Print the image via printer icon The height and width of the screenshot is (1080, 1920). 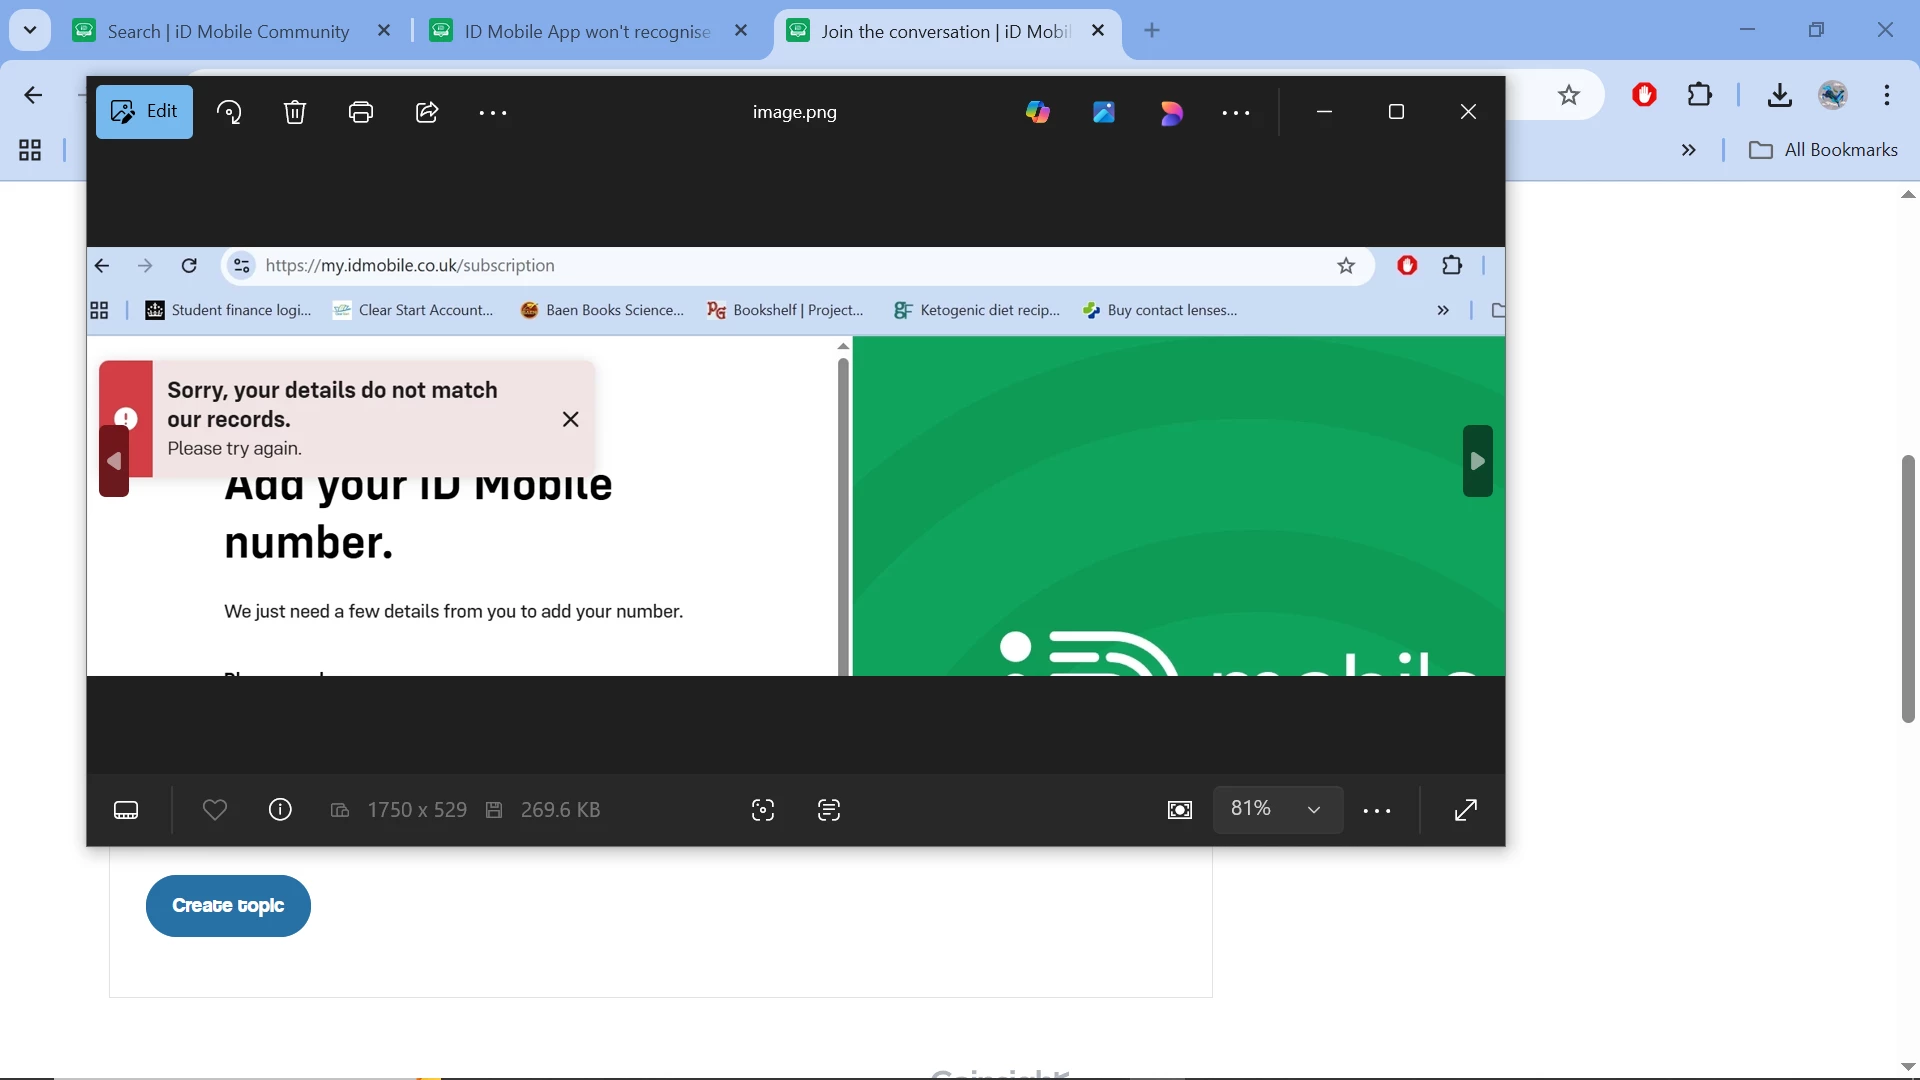(361, 112)
